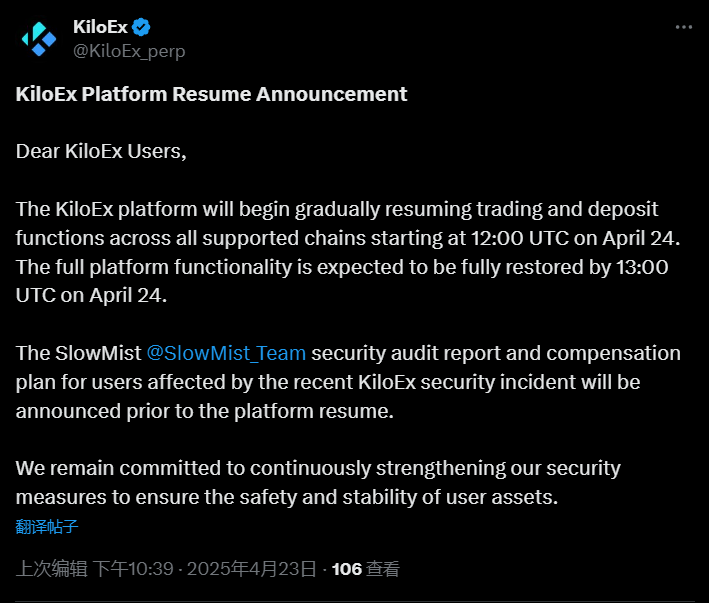Click the 查看 views label
This screenshot has height=603, width=709.
click(x=383, y=569)
